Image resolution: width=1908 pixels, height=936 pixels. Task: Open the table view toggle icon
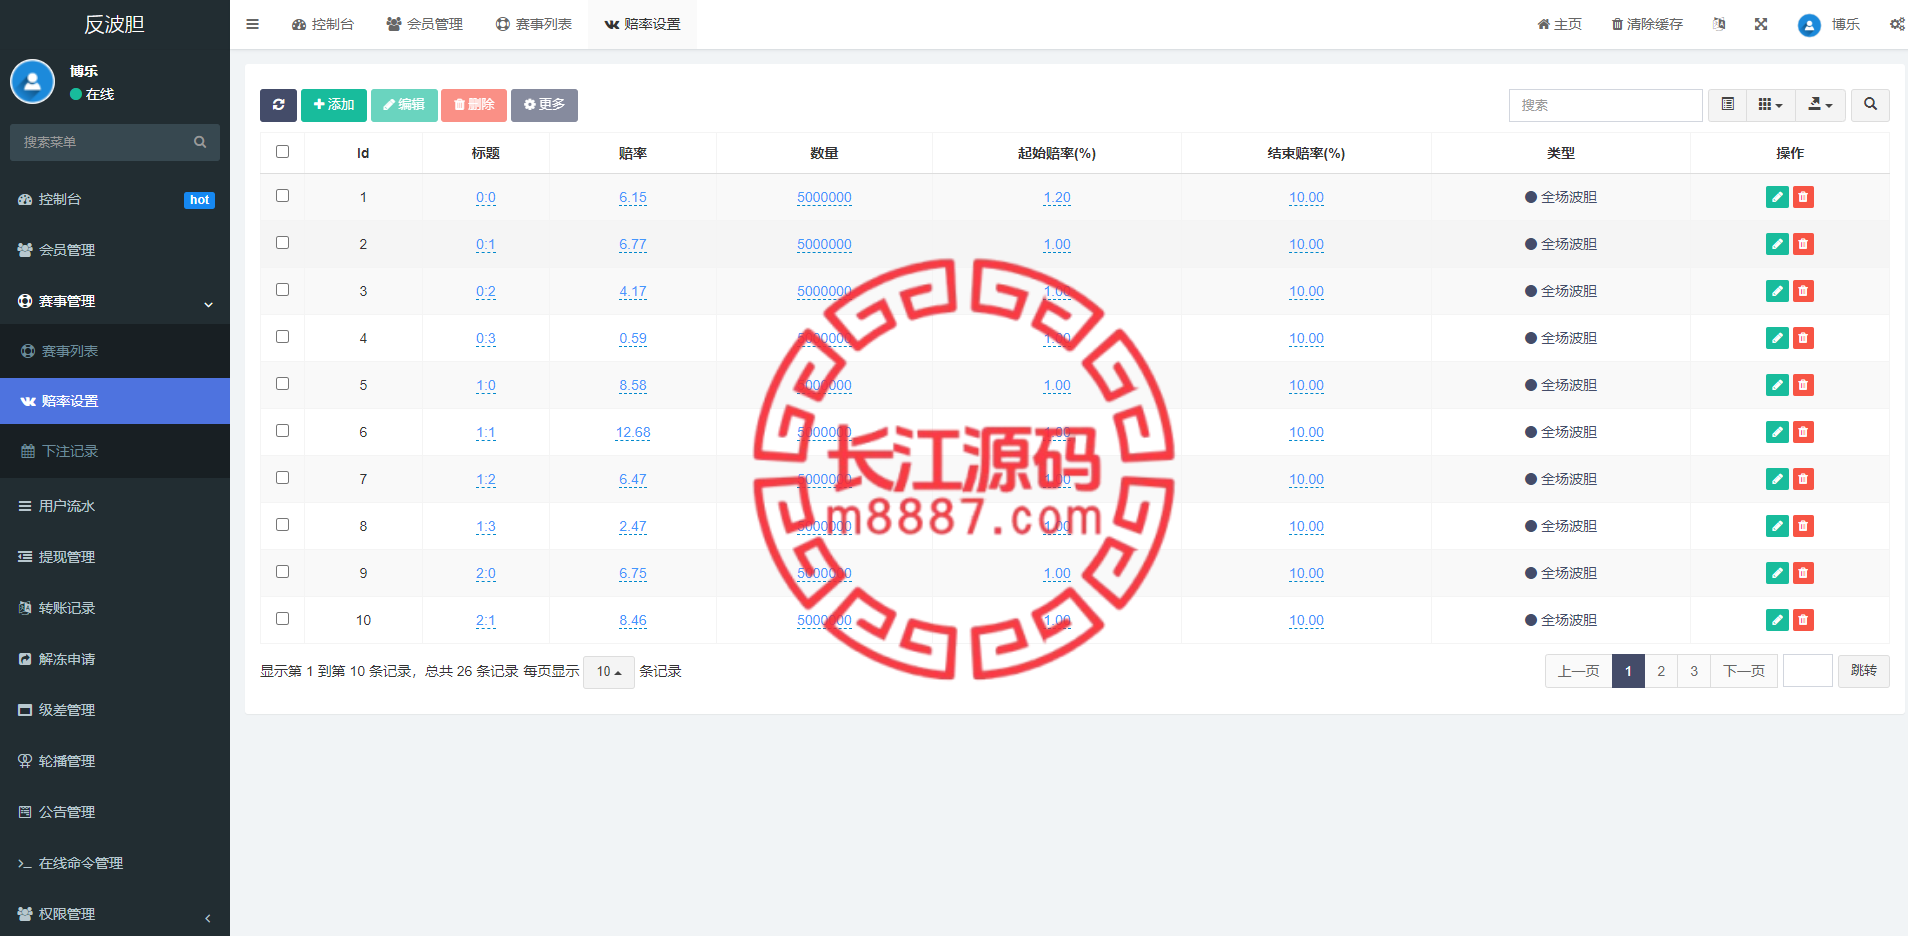point(1727,105)
